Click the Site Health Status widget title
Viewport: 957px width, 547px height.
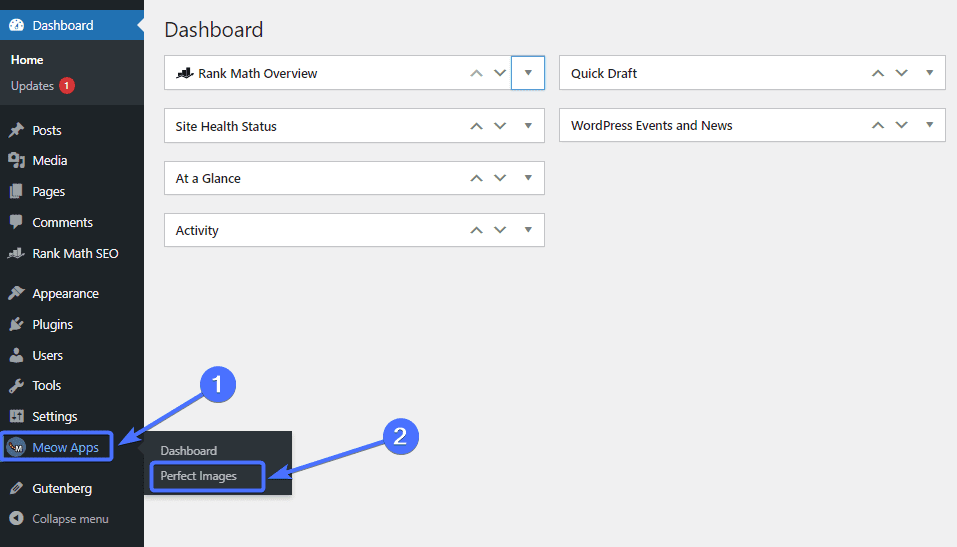coord(226,126)
